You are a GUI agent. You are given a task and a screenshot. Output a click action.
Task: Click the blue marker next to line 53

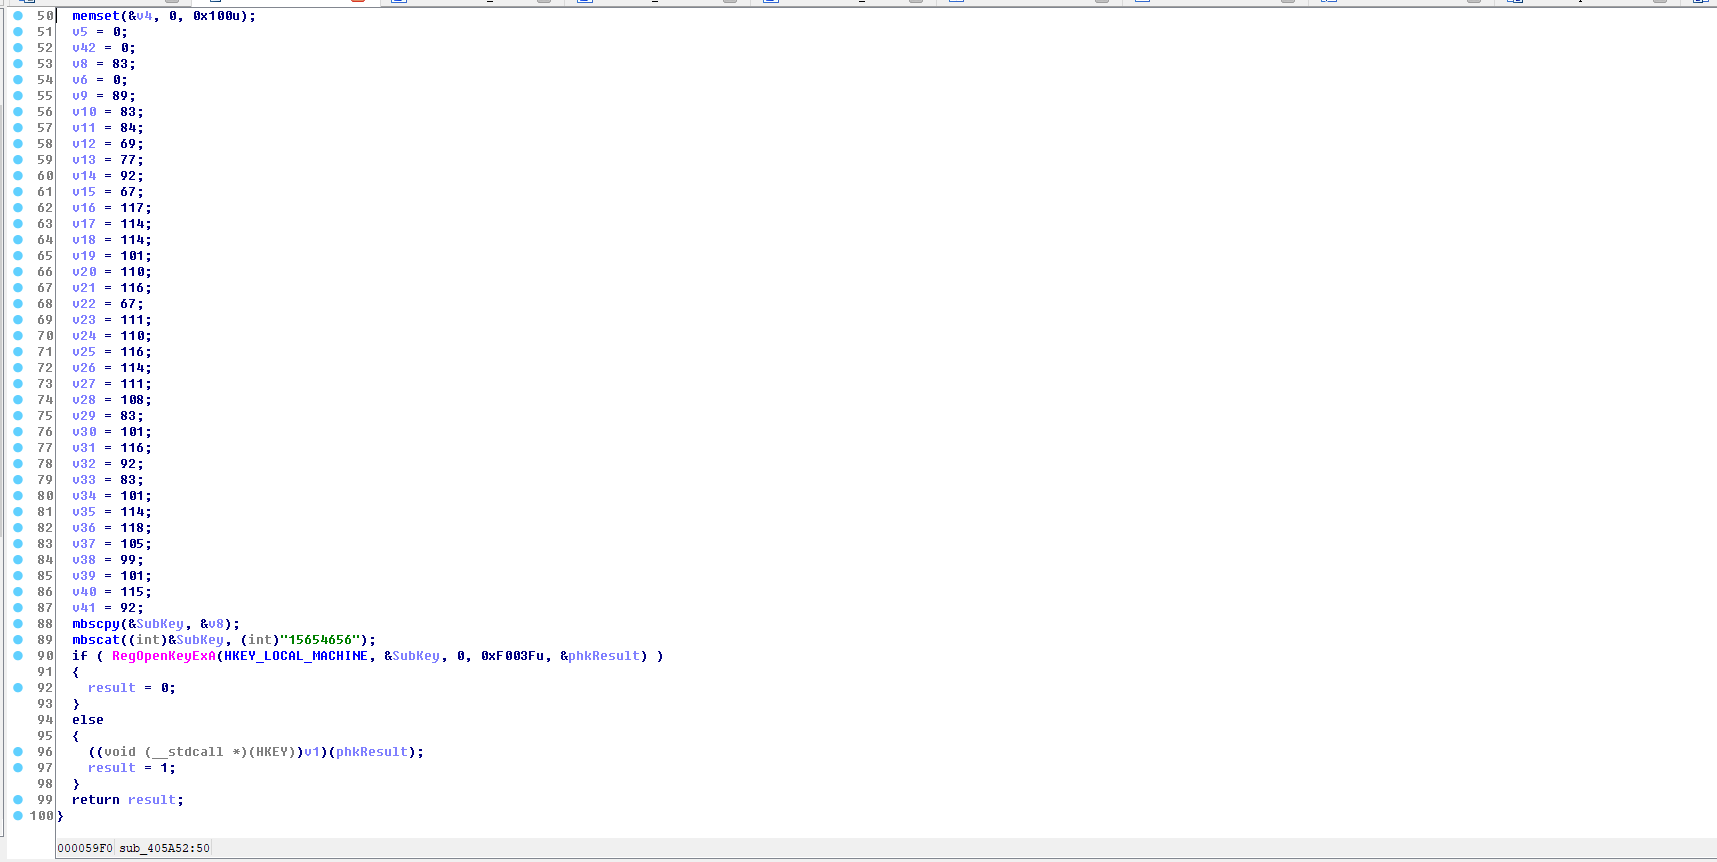(x=18, y=64)
